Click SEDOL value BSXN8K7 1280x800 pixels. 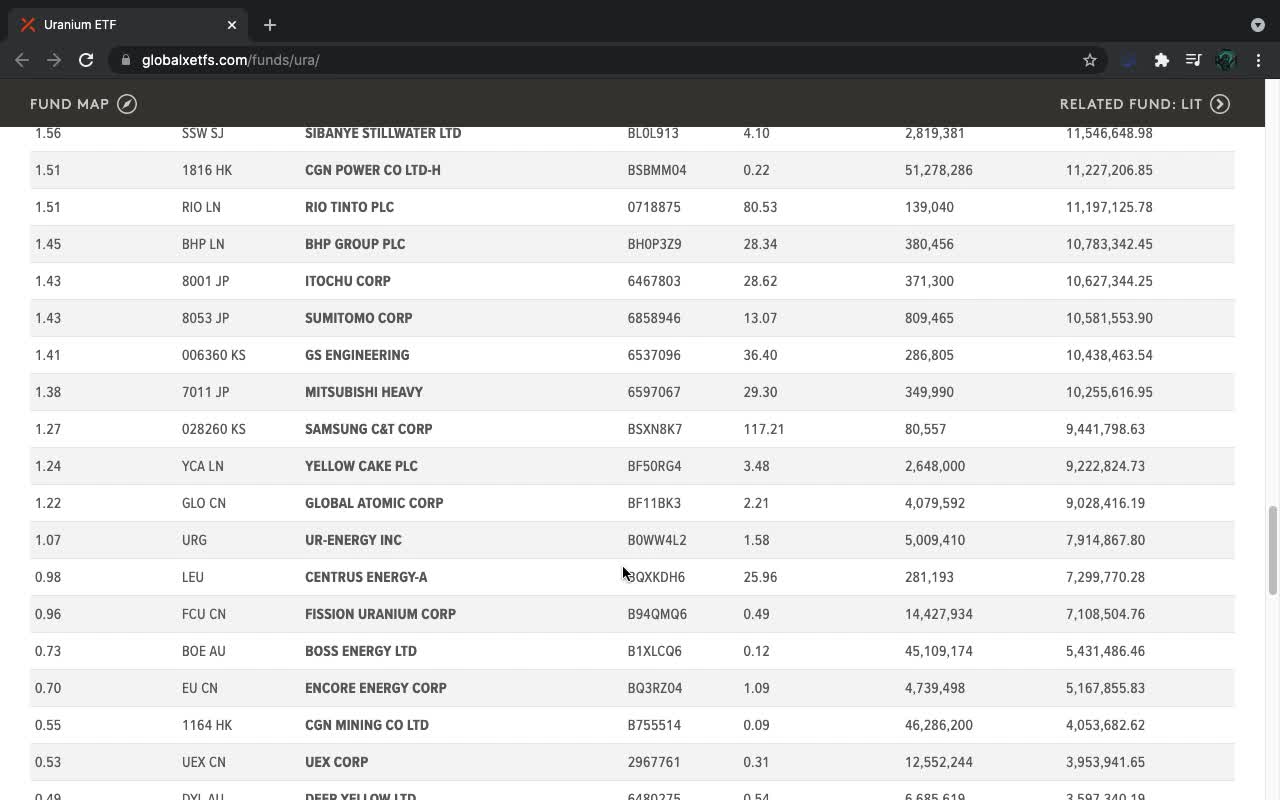pos(655,429)
